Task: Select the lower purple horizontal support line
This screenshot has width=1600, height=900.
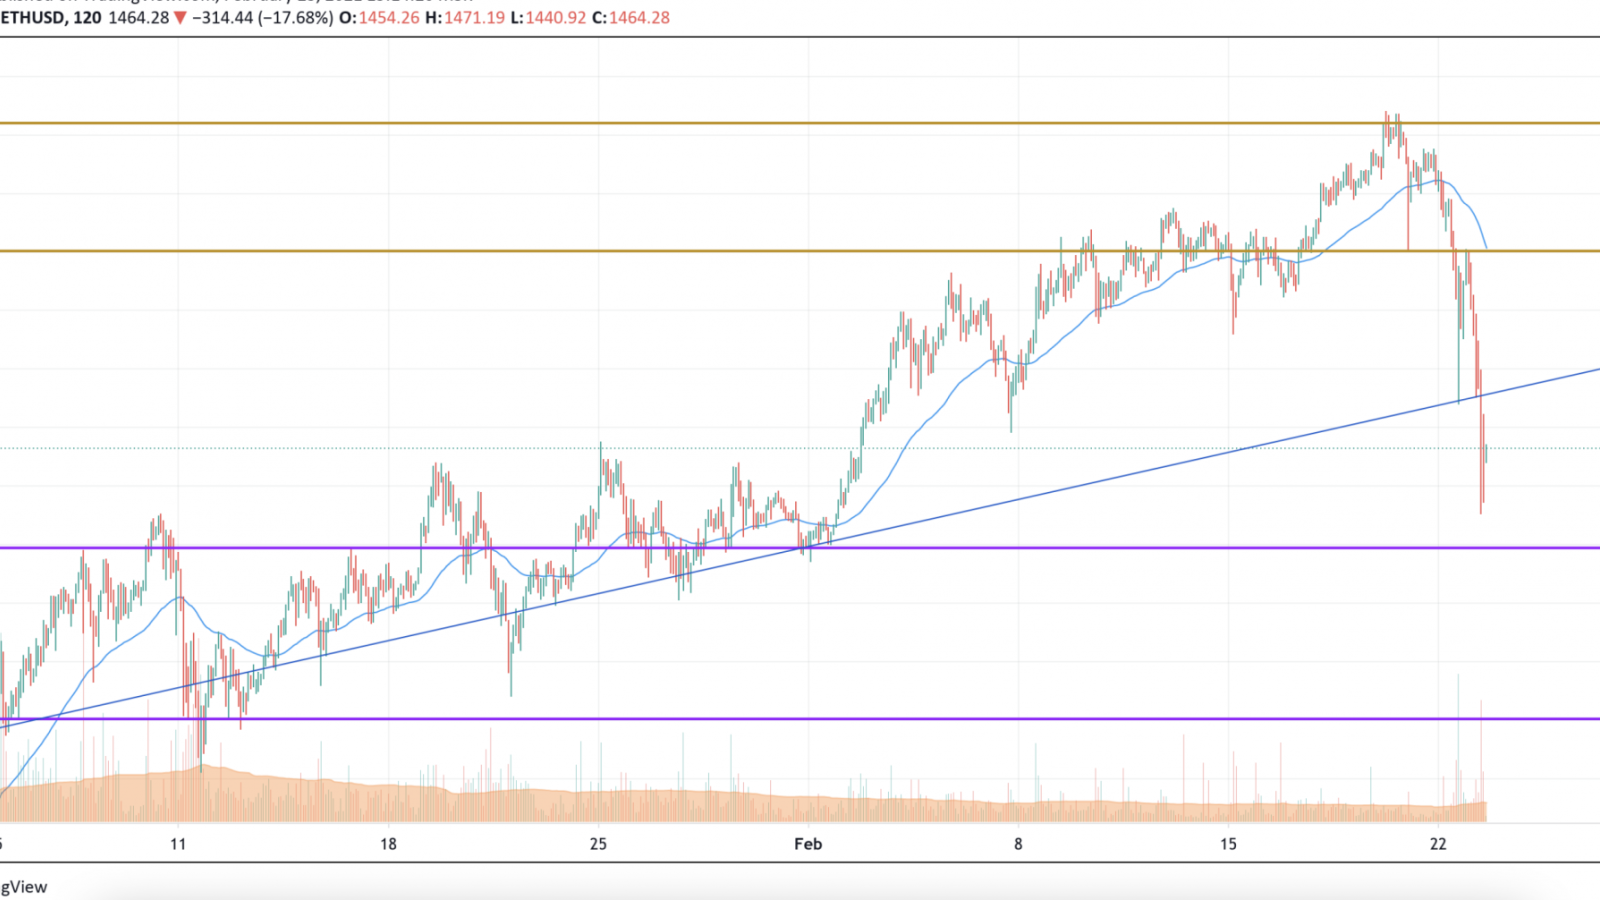Action: (800, 718)
